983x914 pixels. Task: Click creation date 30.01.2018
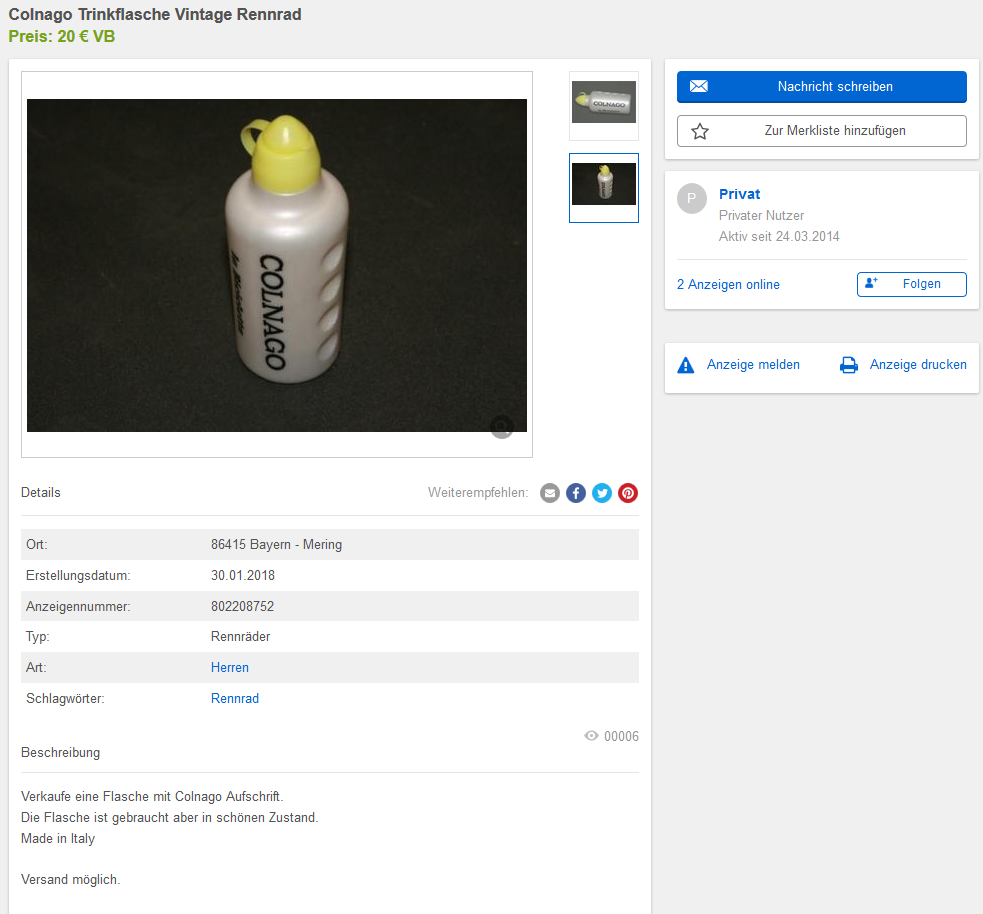[243, 575]
